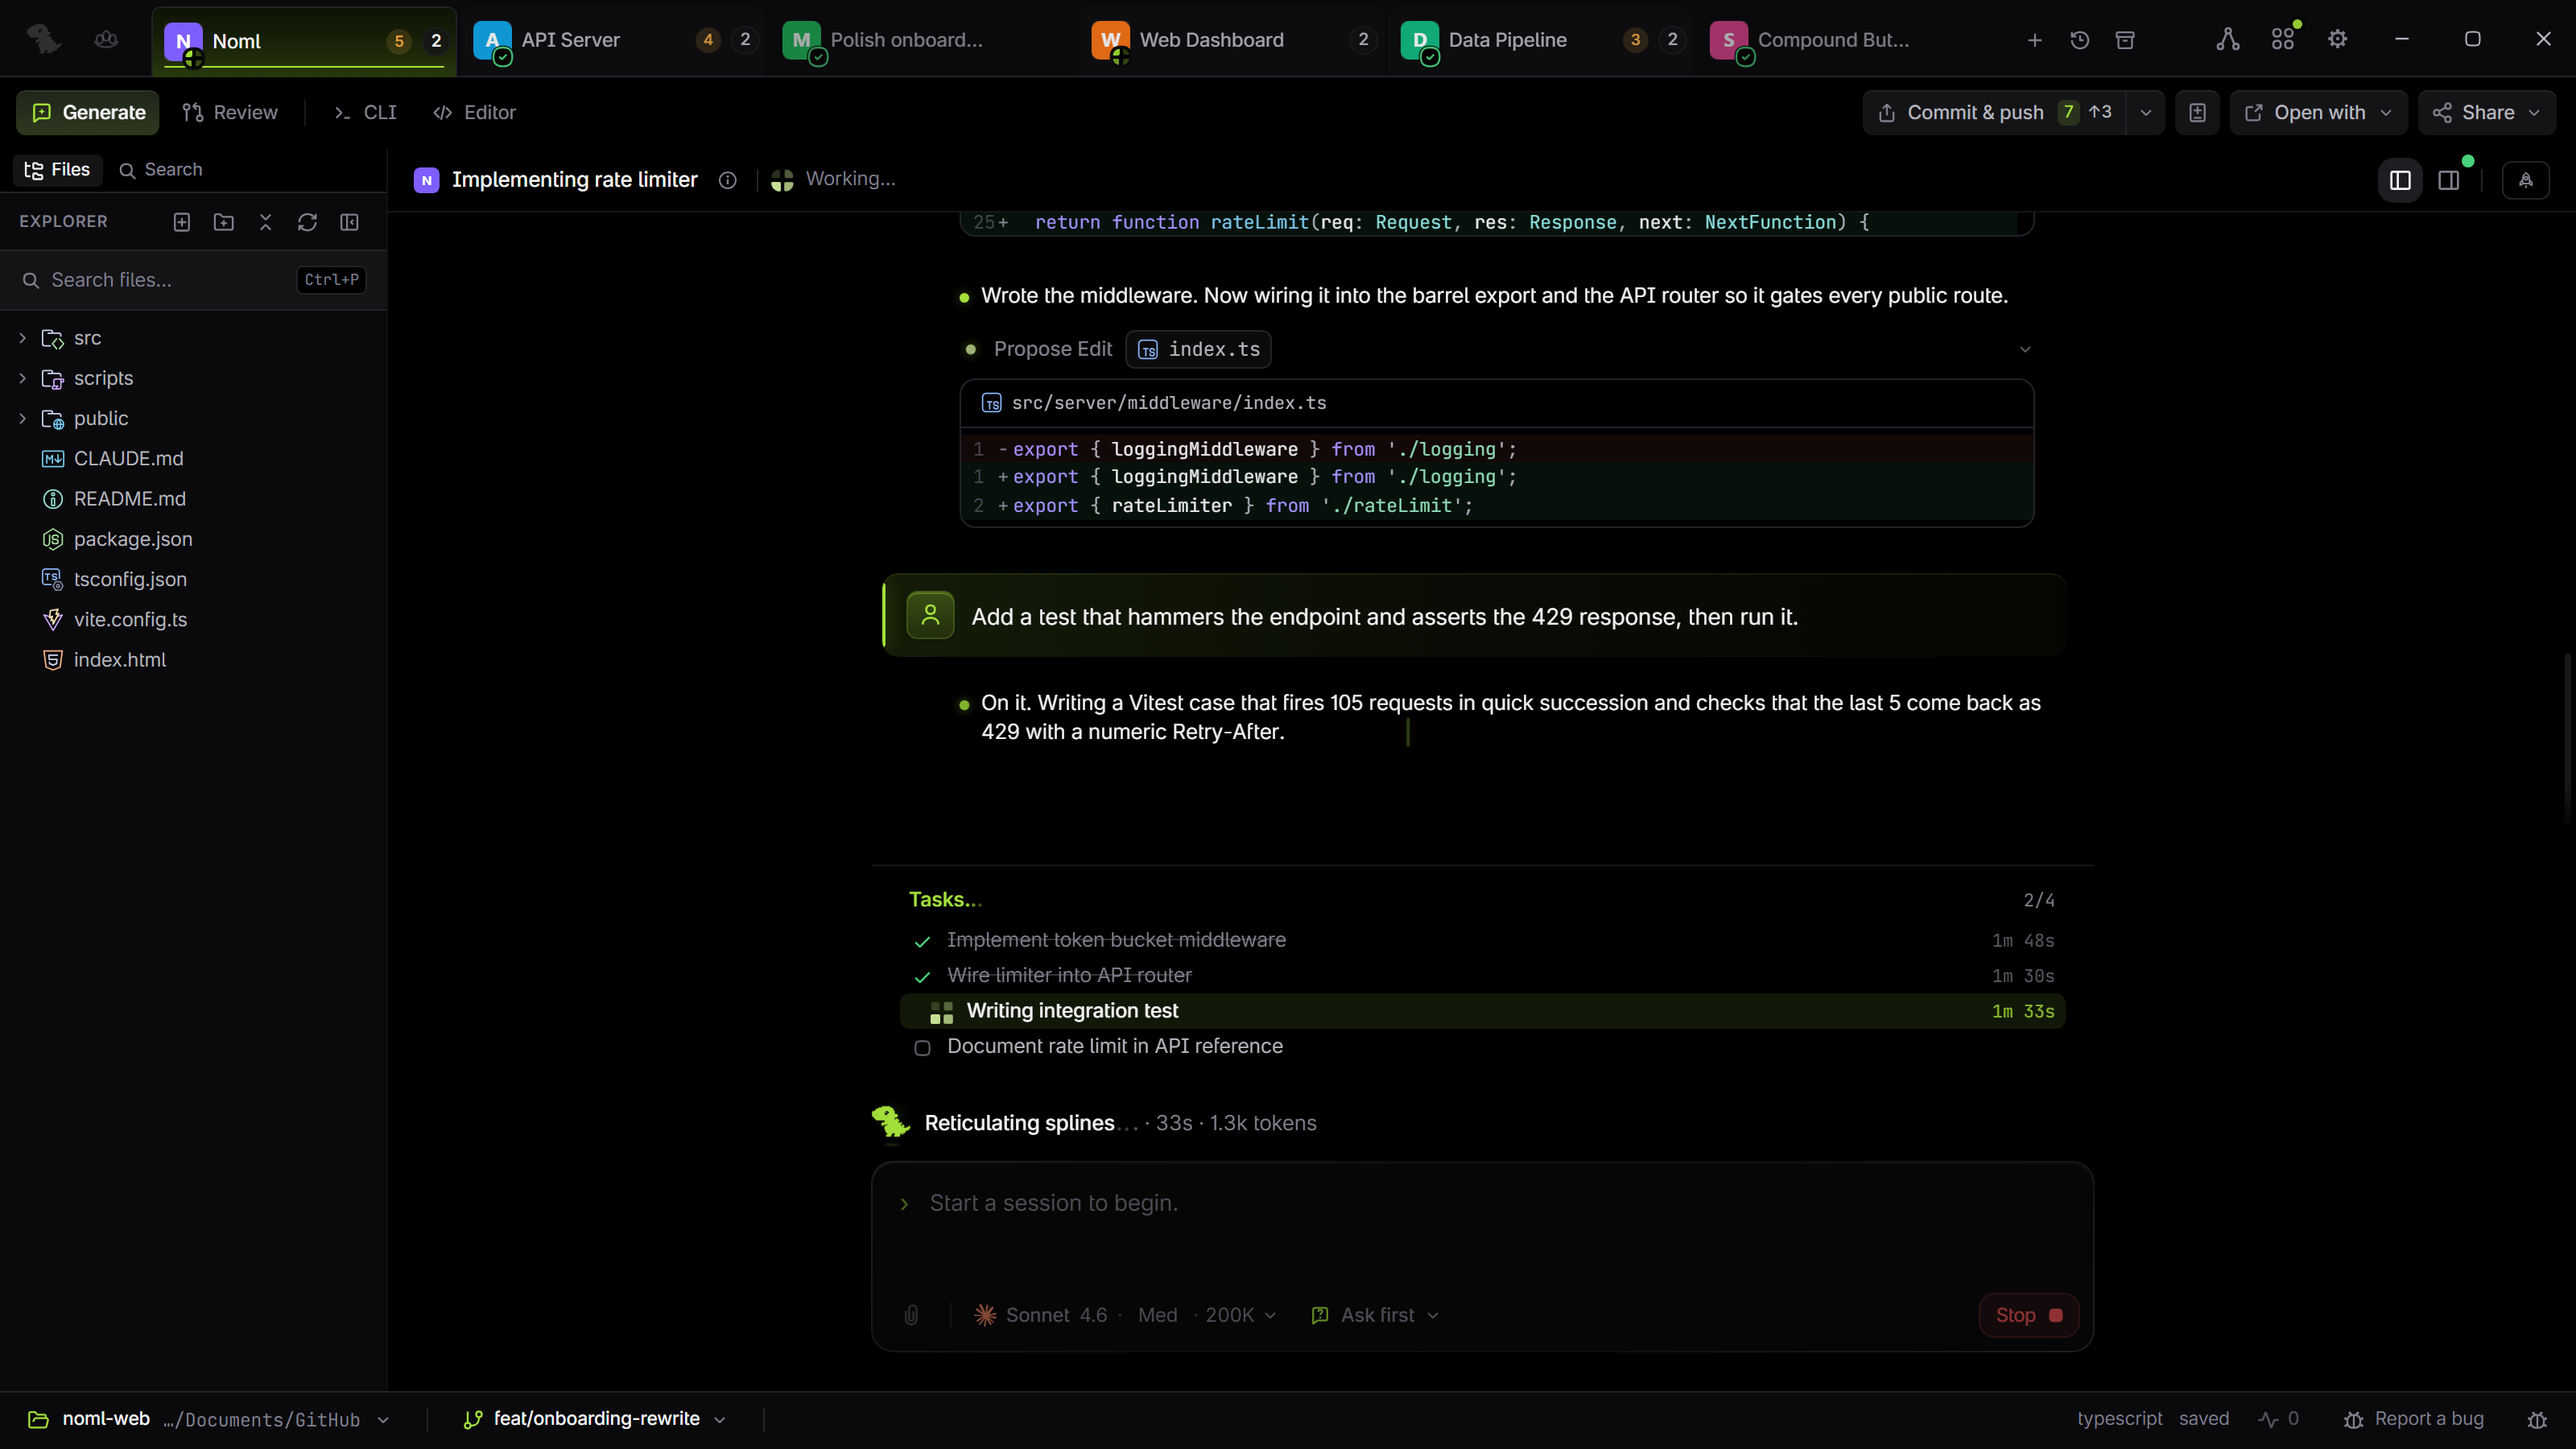Click the bug icon at status bar far right
The height and width of the screenshot is (1449, 2576).
(x=2537, y=1419)
